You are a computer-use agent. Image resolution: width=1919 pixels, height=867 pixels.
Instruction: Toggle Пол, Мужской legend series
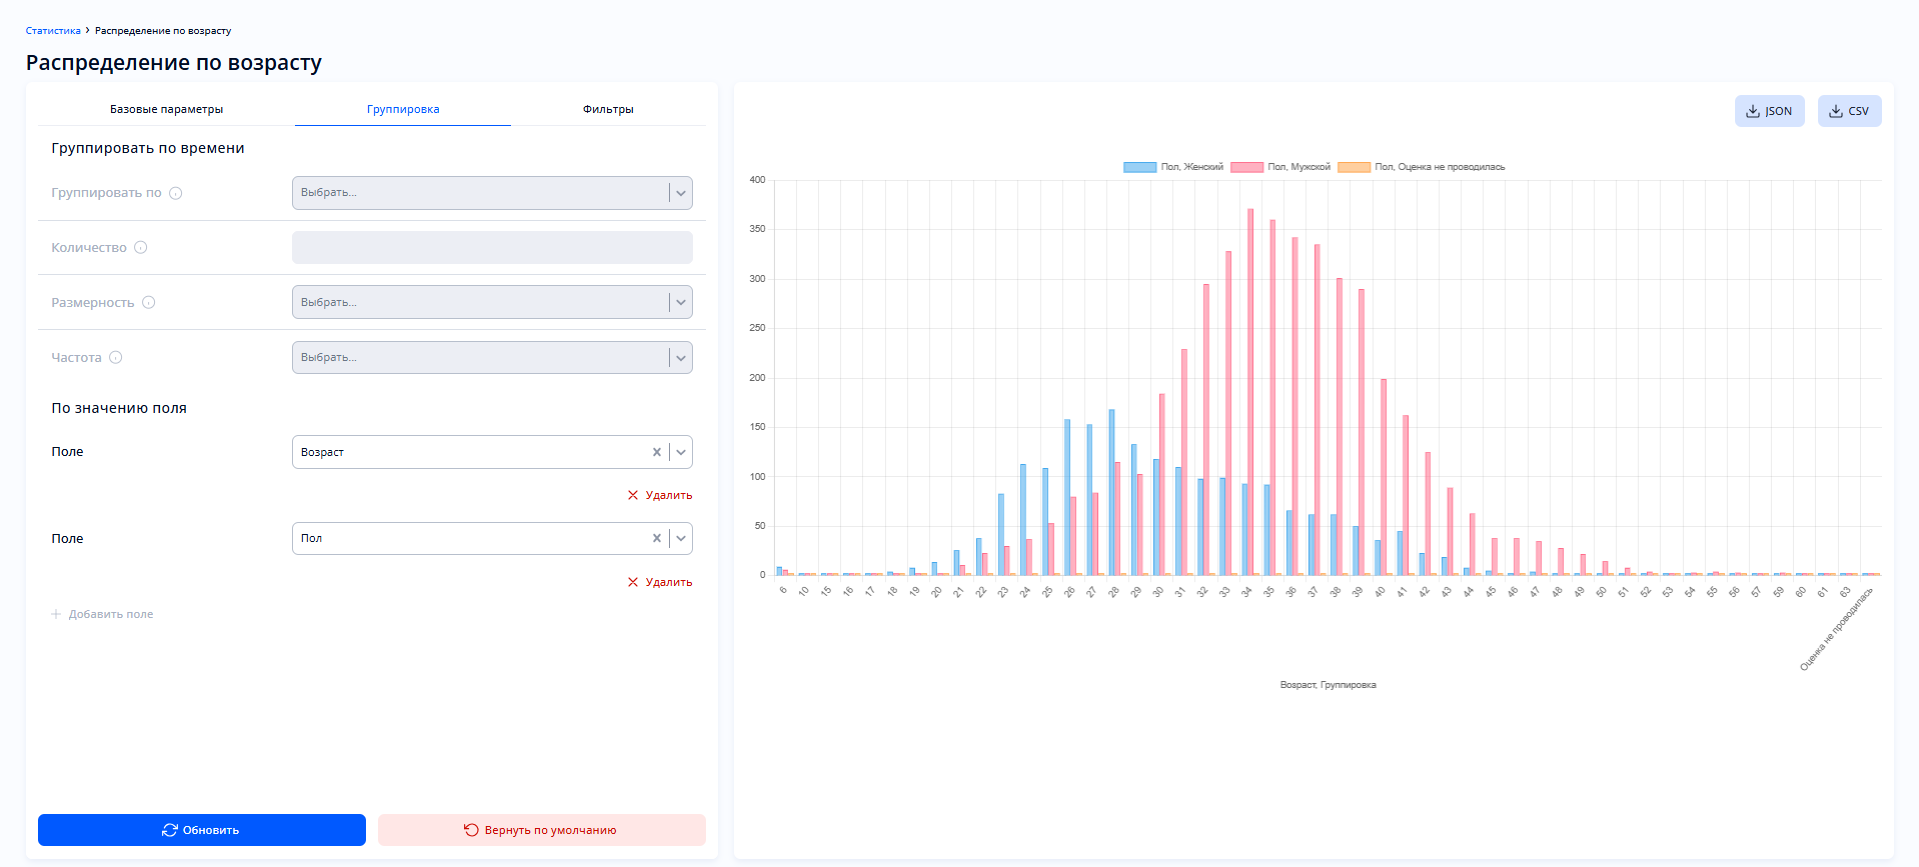pos(1281,167)
